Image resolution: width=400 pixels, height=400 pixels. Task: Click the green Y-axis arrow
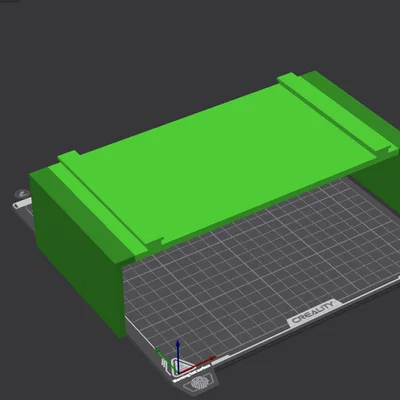coord(166,360)
